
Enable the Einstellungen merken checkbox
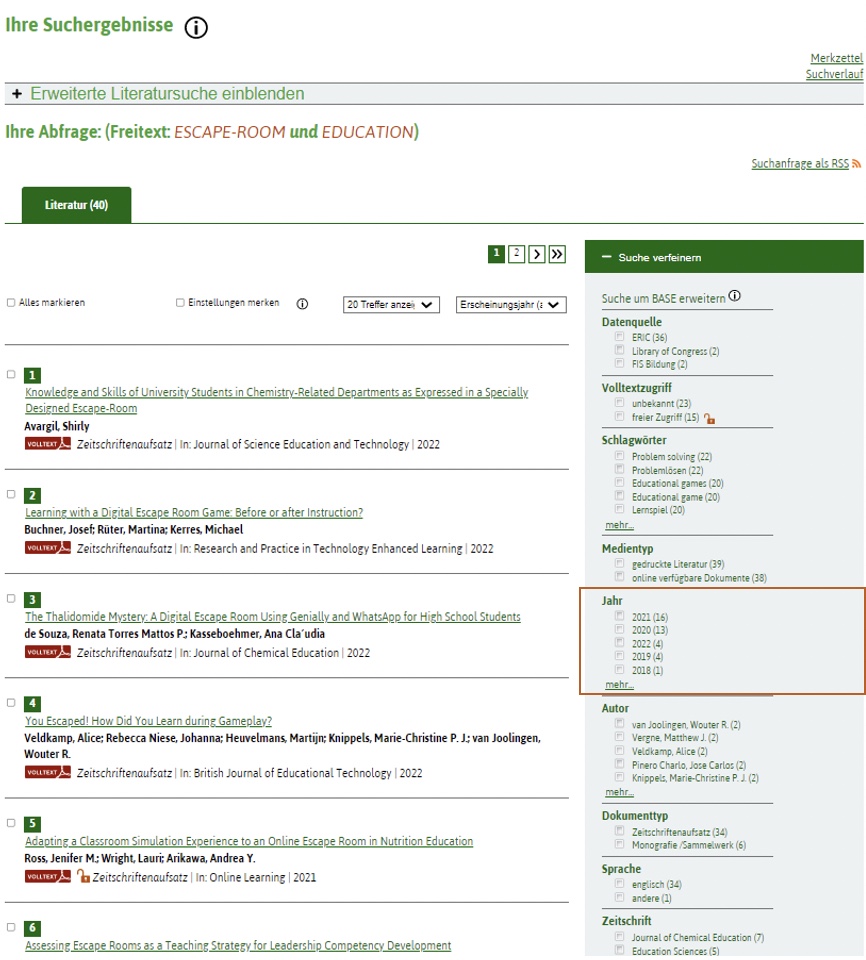[x=180, y=303]
